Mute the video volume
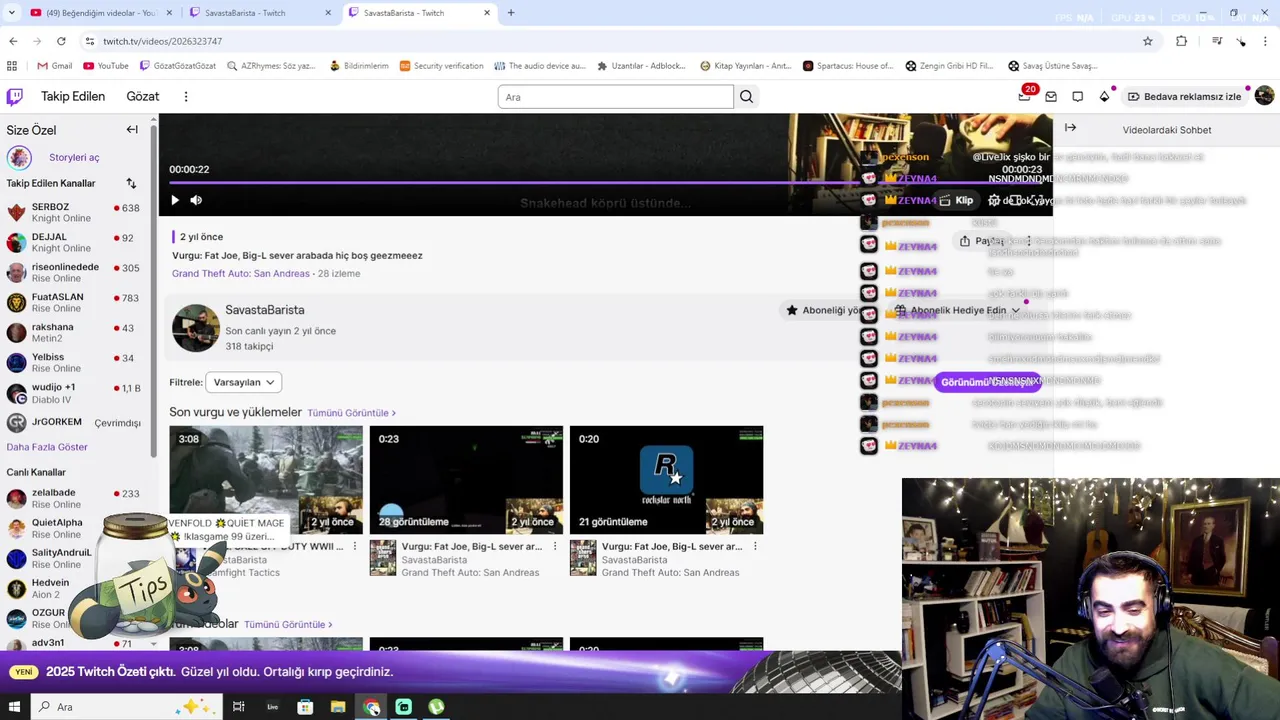 [x=196, y=200]
